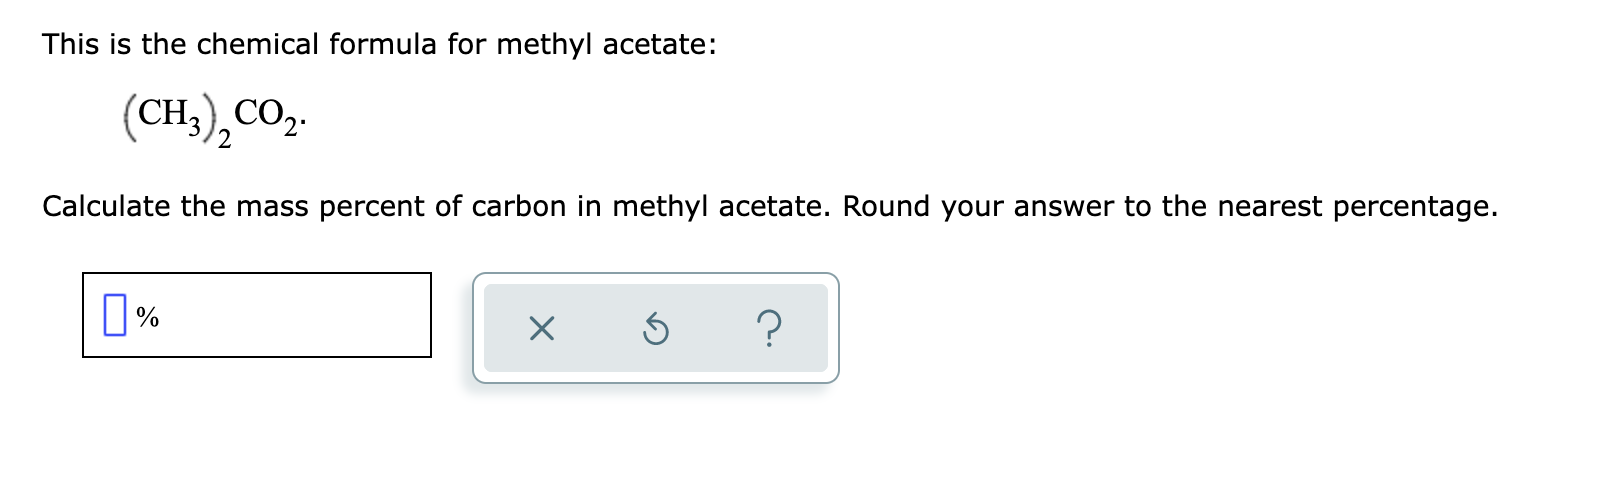
Task: Click the blue placeholder box in answer field
Action: [x=115, y=316]
